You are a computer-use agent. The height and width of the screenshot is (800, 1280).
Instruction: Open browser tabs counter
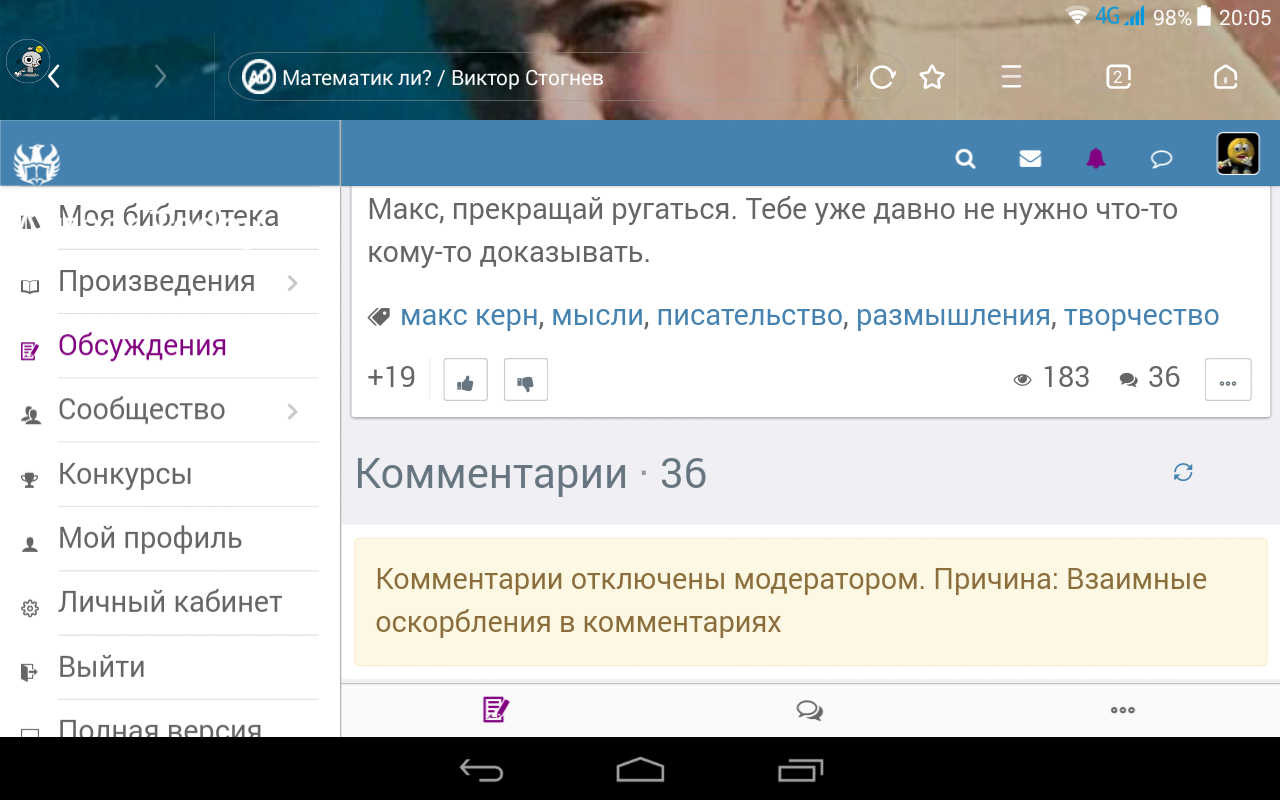point(1118,77)
